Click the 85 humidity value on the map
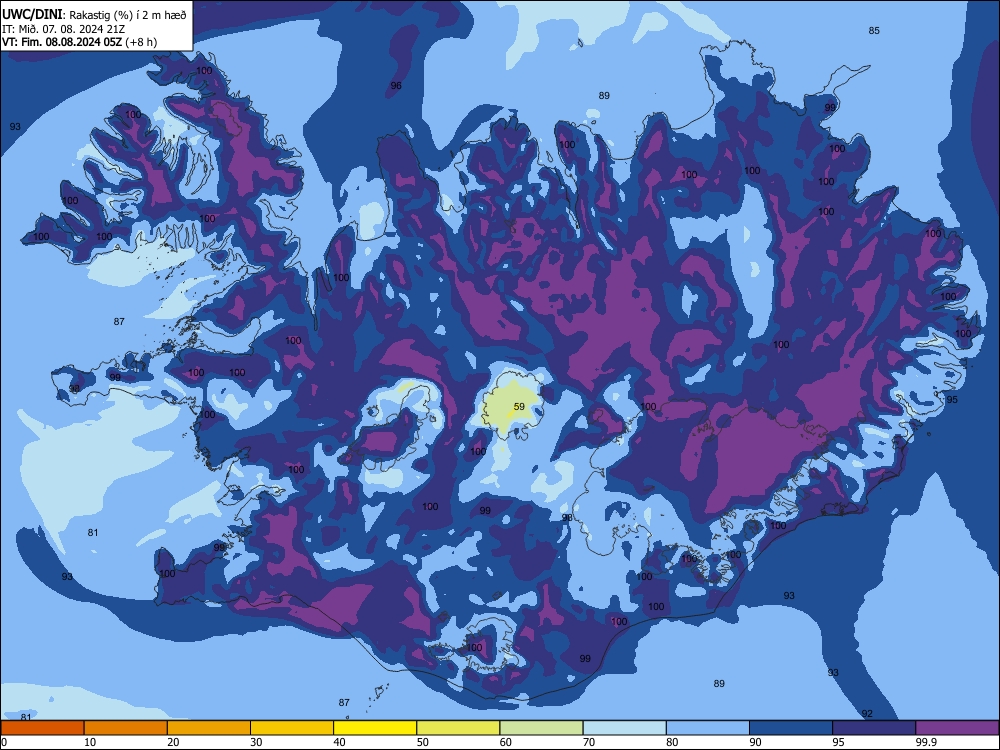Viewport: 1000px width, 750px height. (x=874, y=31)
